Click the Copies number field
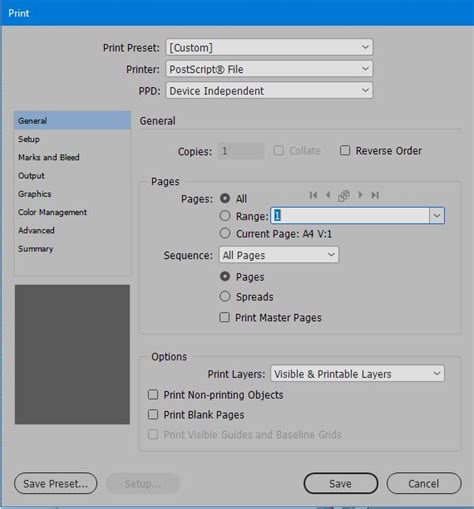This screenshot has width=474, height=509. pyautogui.click(x=241, y=151)
